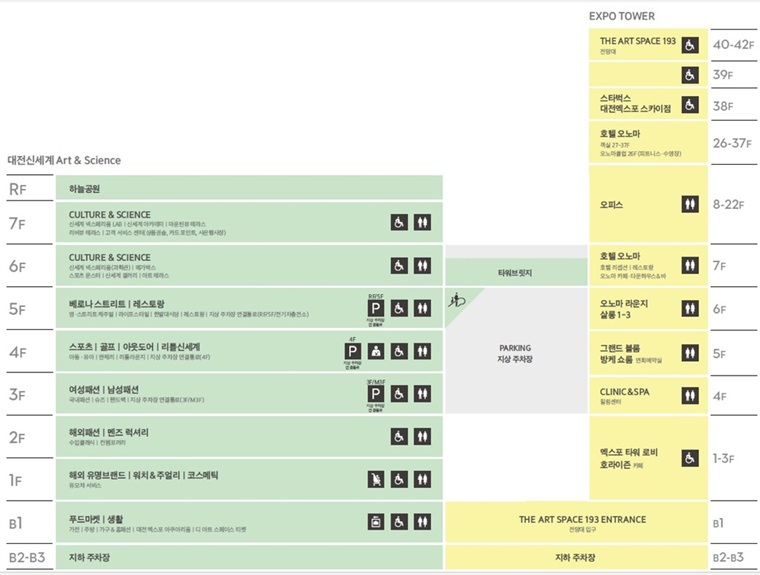Select the 8-22F floor label
This screenshot has height=575, width=760.
(x=728, y=205)
